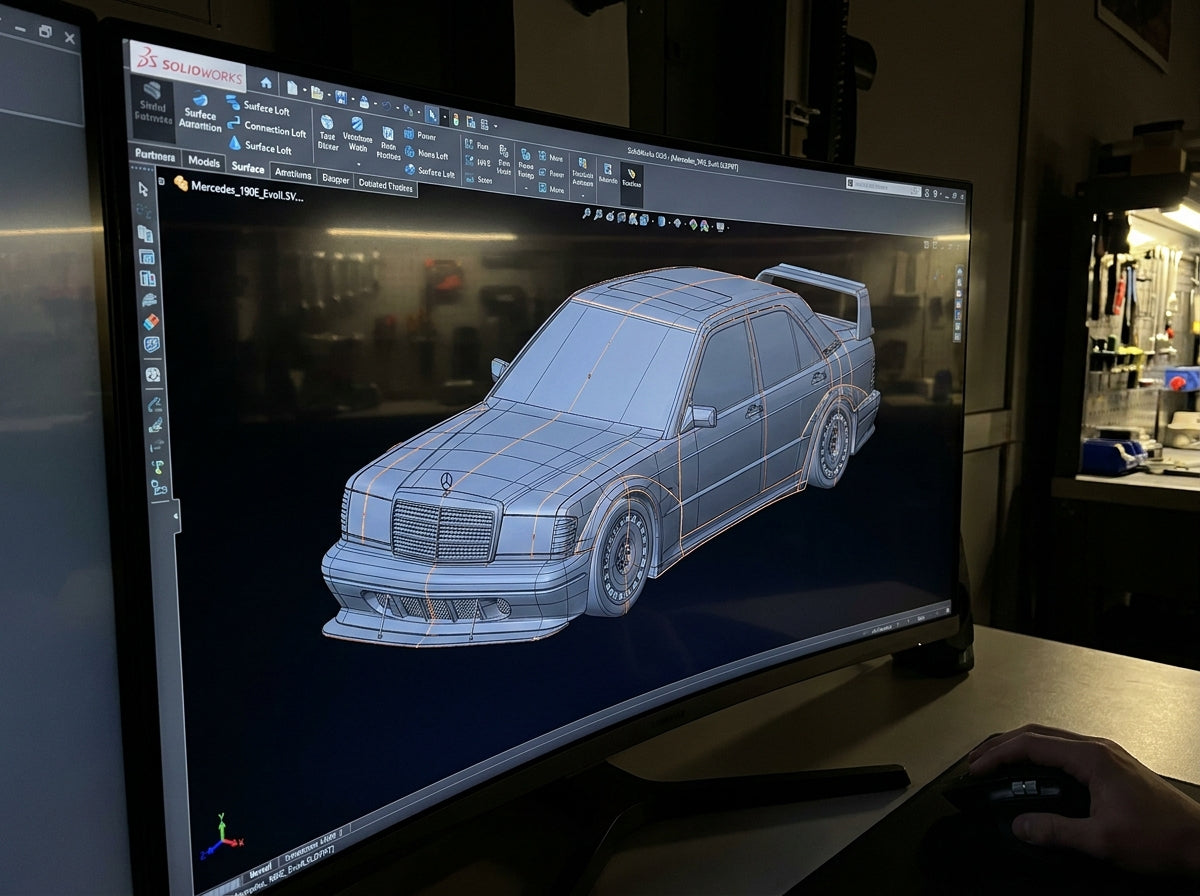1200x896 pixels.
Task: Click the Home icon beside the SolidWorks logo
Action: coord(266,82)
